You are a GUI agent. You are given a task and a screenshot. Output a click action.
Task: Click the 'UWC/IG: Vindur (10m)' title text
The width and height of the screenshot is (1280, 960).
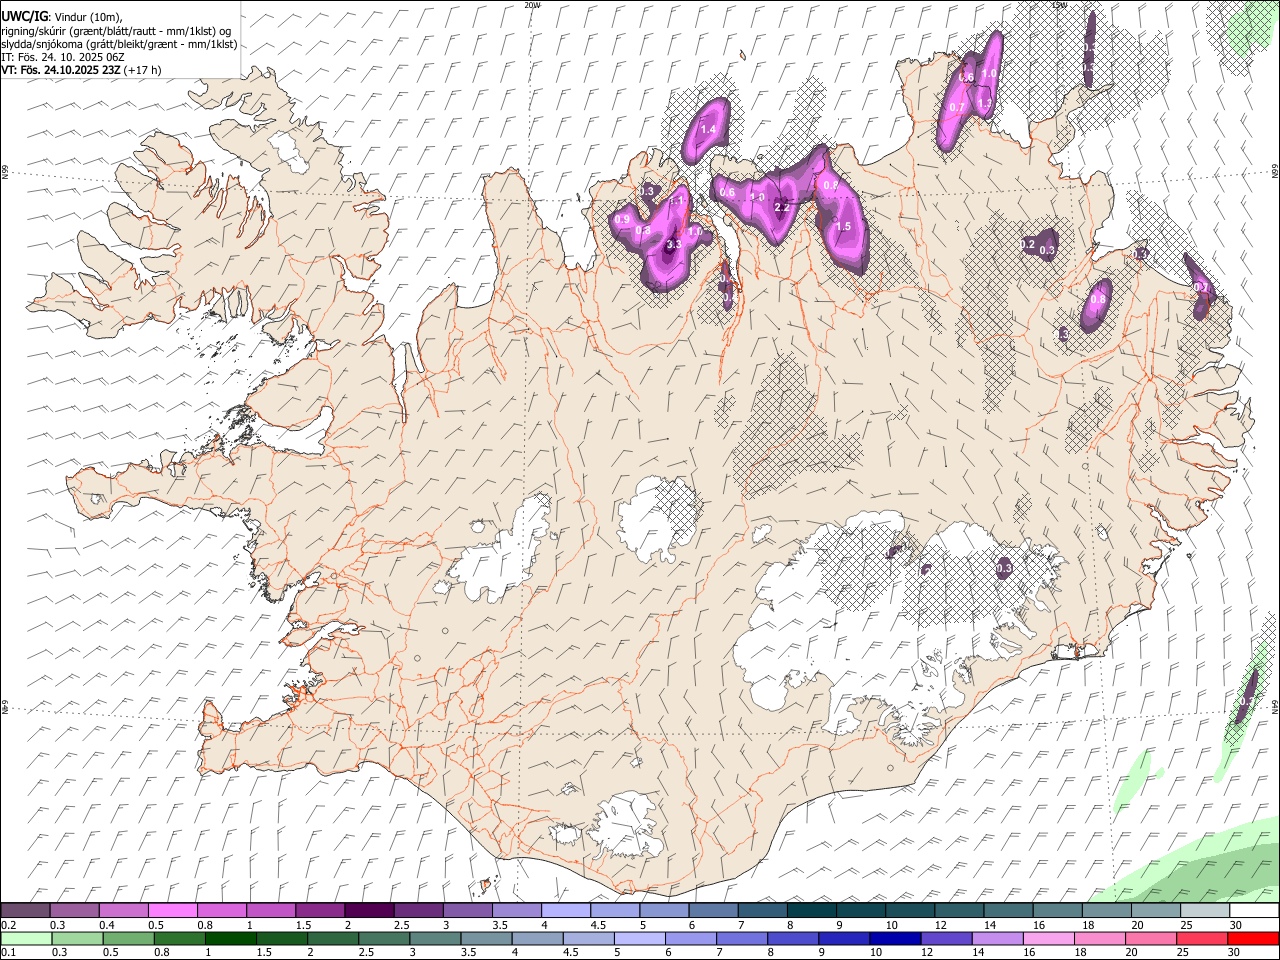(x=62, y=16)
